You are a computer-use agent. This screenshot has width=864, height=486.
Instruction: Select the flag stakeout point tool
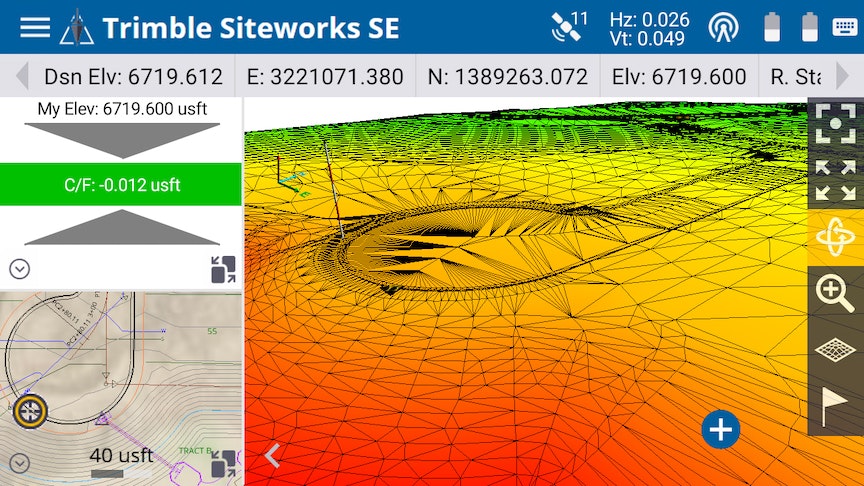[835, 407]
